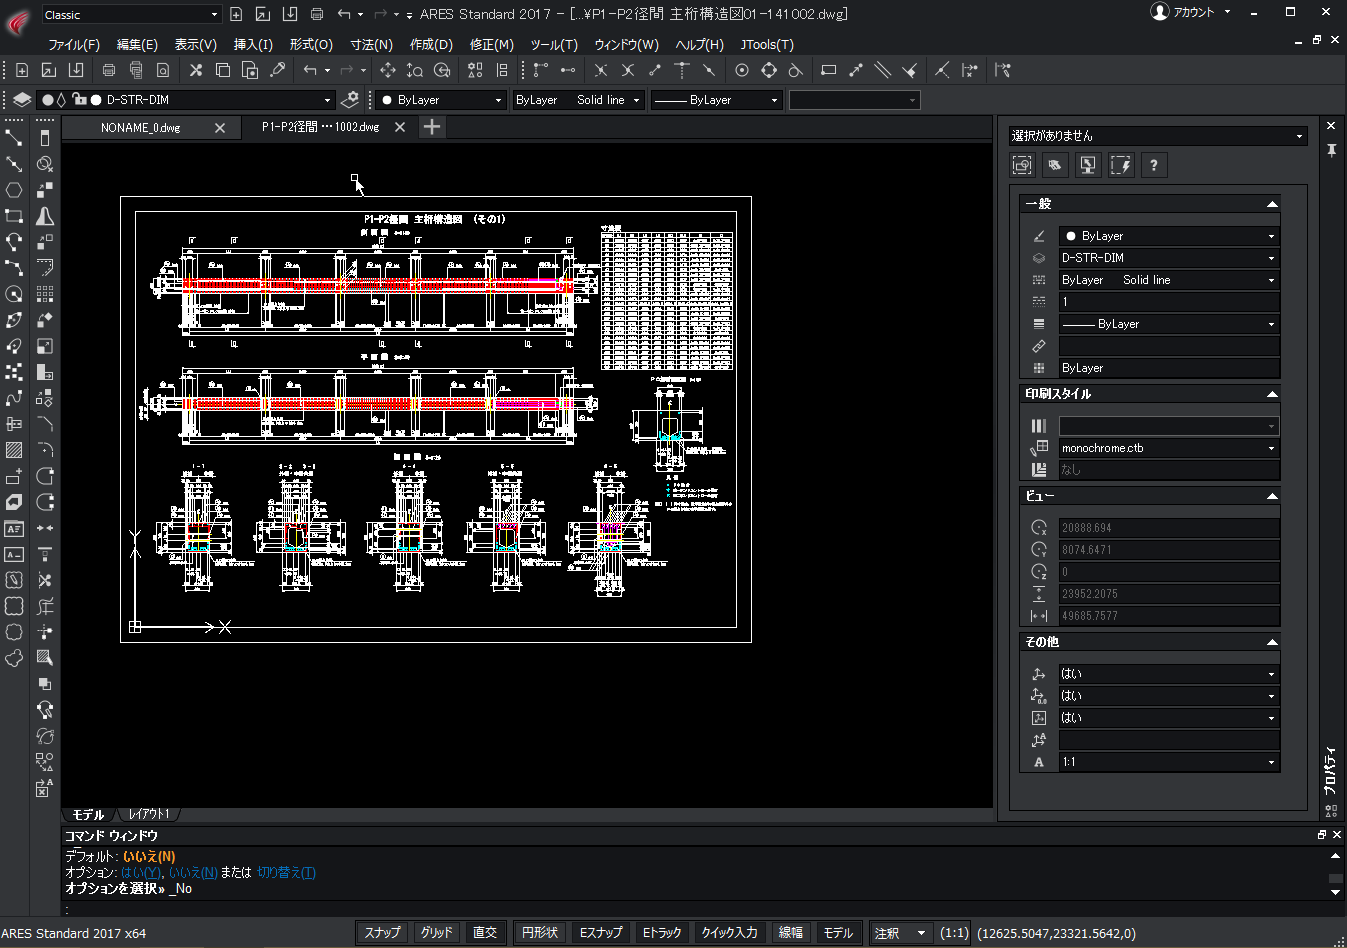Screen dimensions: 1347x948
Task: Toggle the グリッド status bar button
Action: [436, 932]
